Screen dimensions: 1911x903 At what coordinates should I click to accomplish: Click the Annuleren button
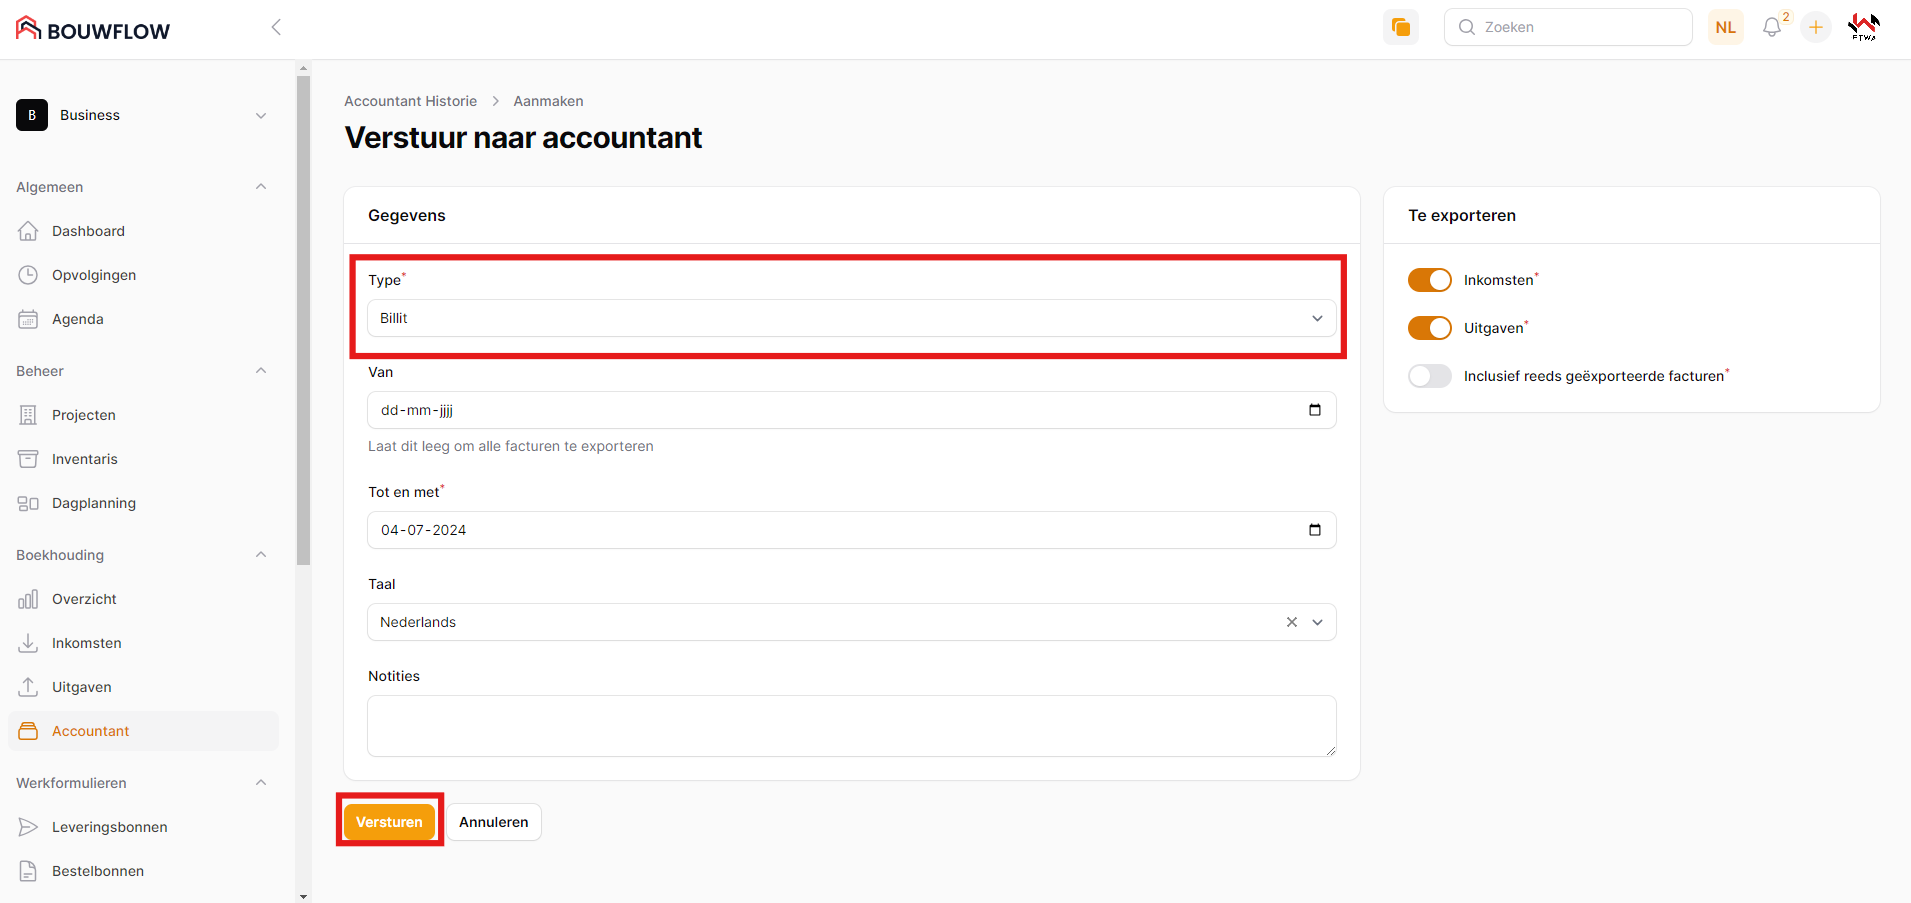coord(493,822)
